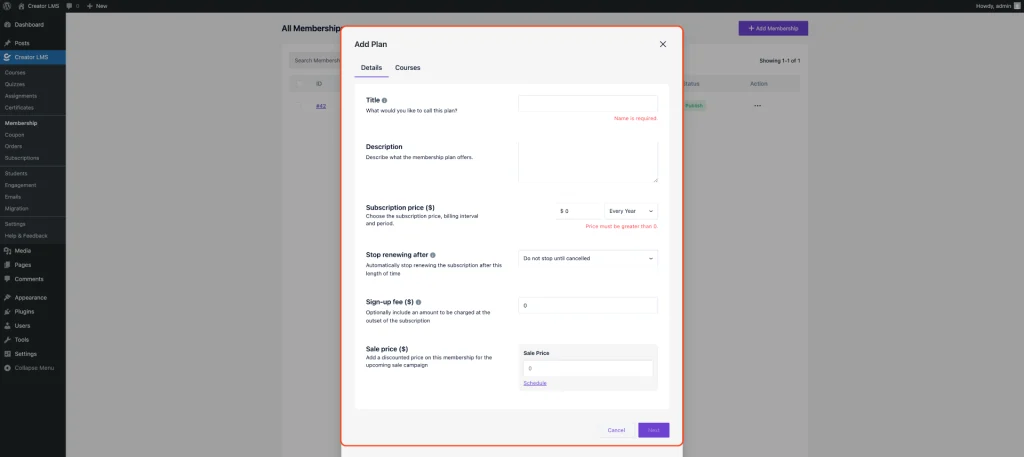1024x457 pixels.
Task: Open the Schedule link under Sale Price
Action: [535, 383]
